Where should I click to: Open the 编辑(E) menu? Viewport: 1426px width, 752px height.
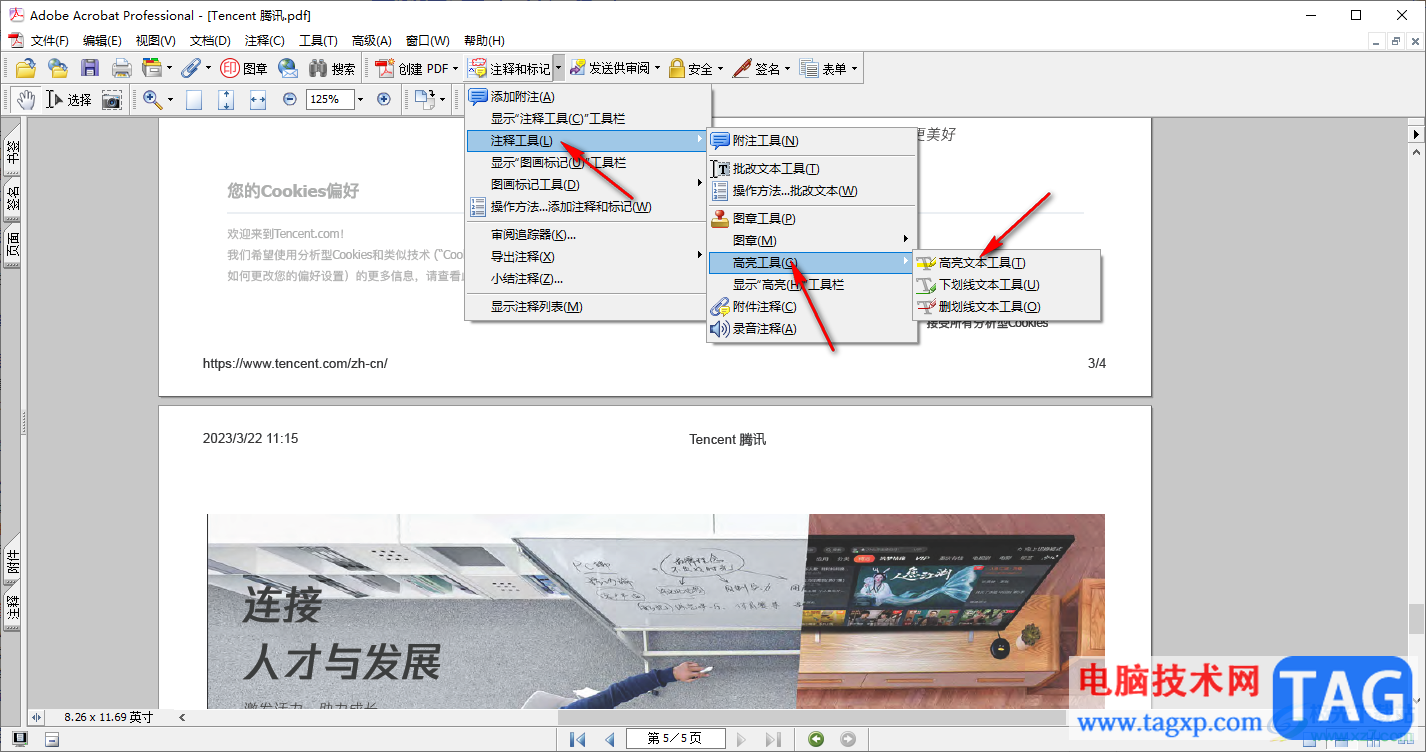102,41
